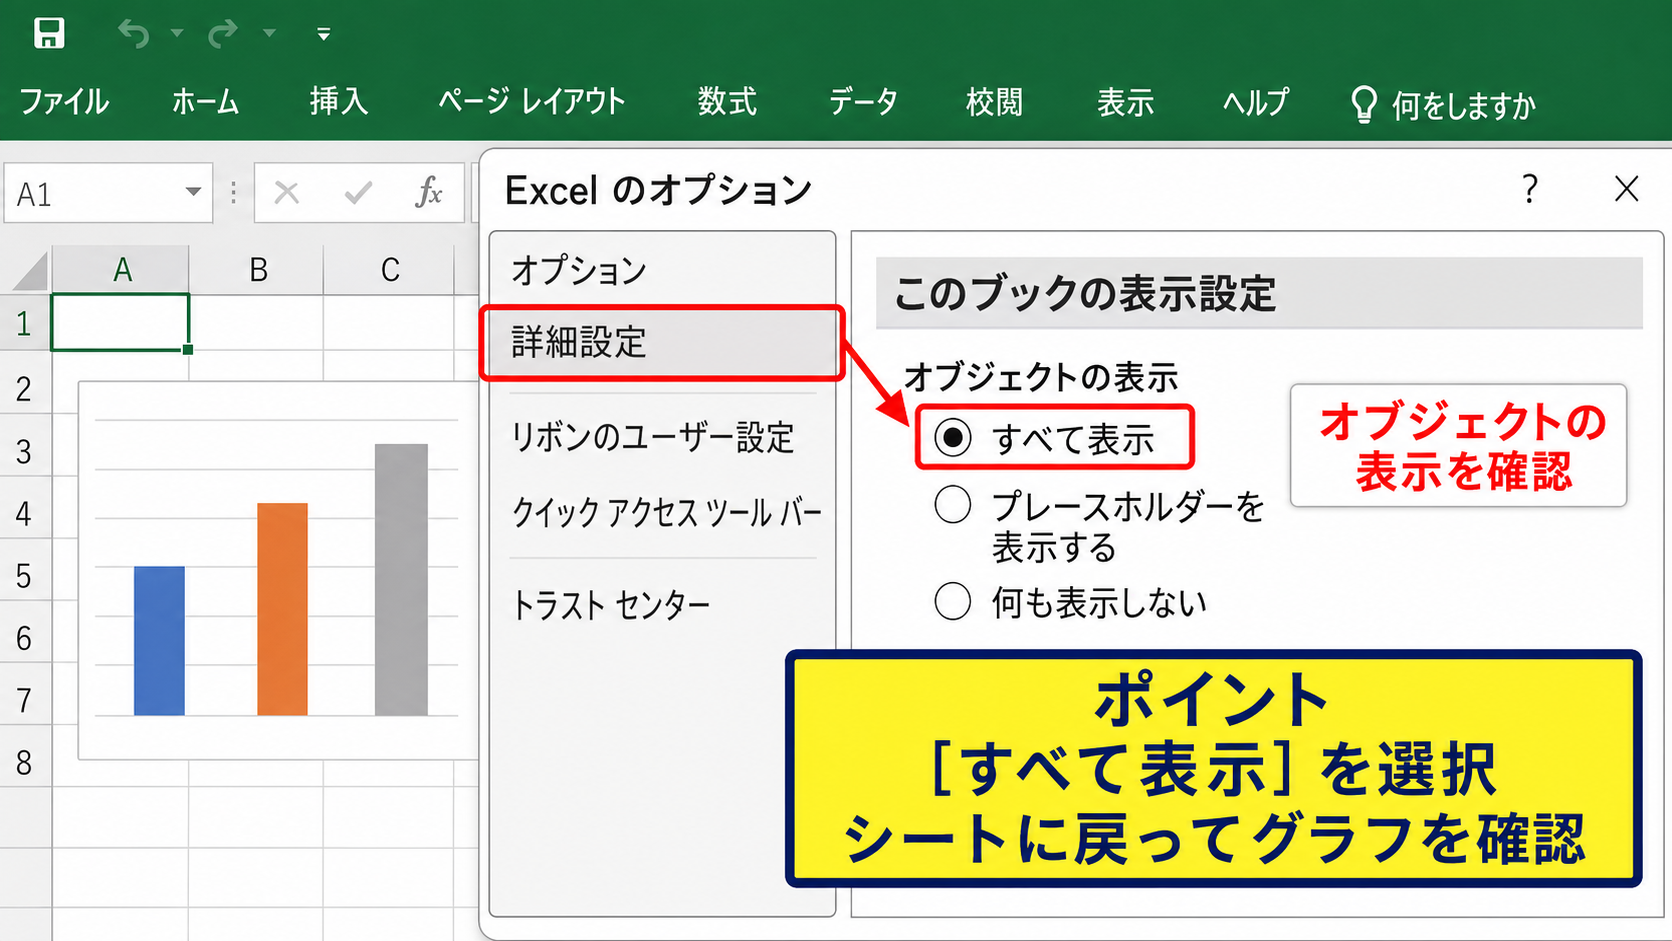Image resolution: width=1672 pixels, height=941 pixels.
Task: Select row header 7
Action: [x=25, y=700]
